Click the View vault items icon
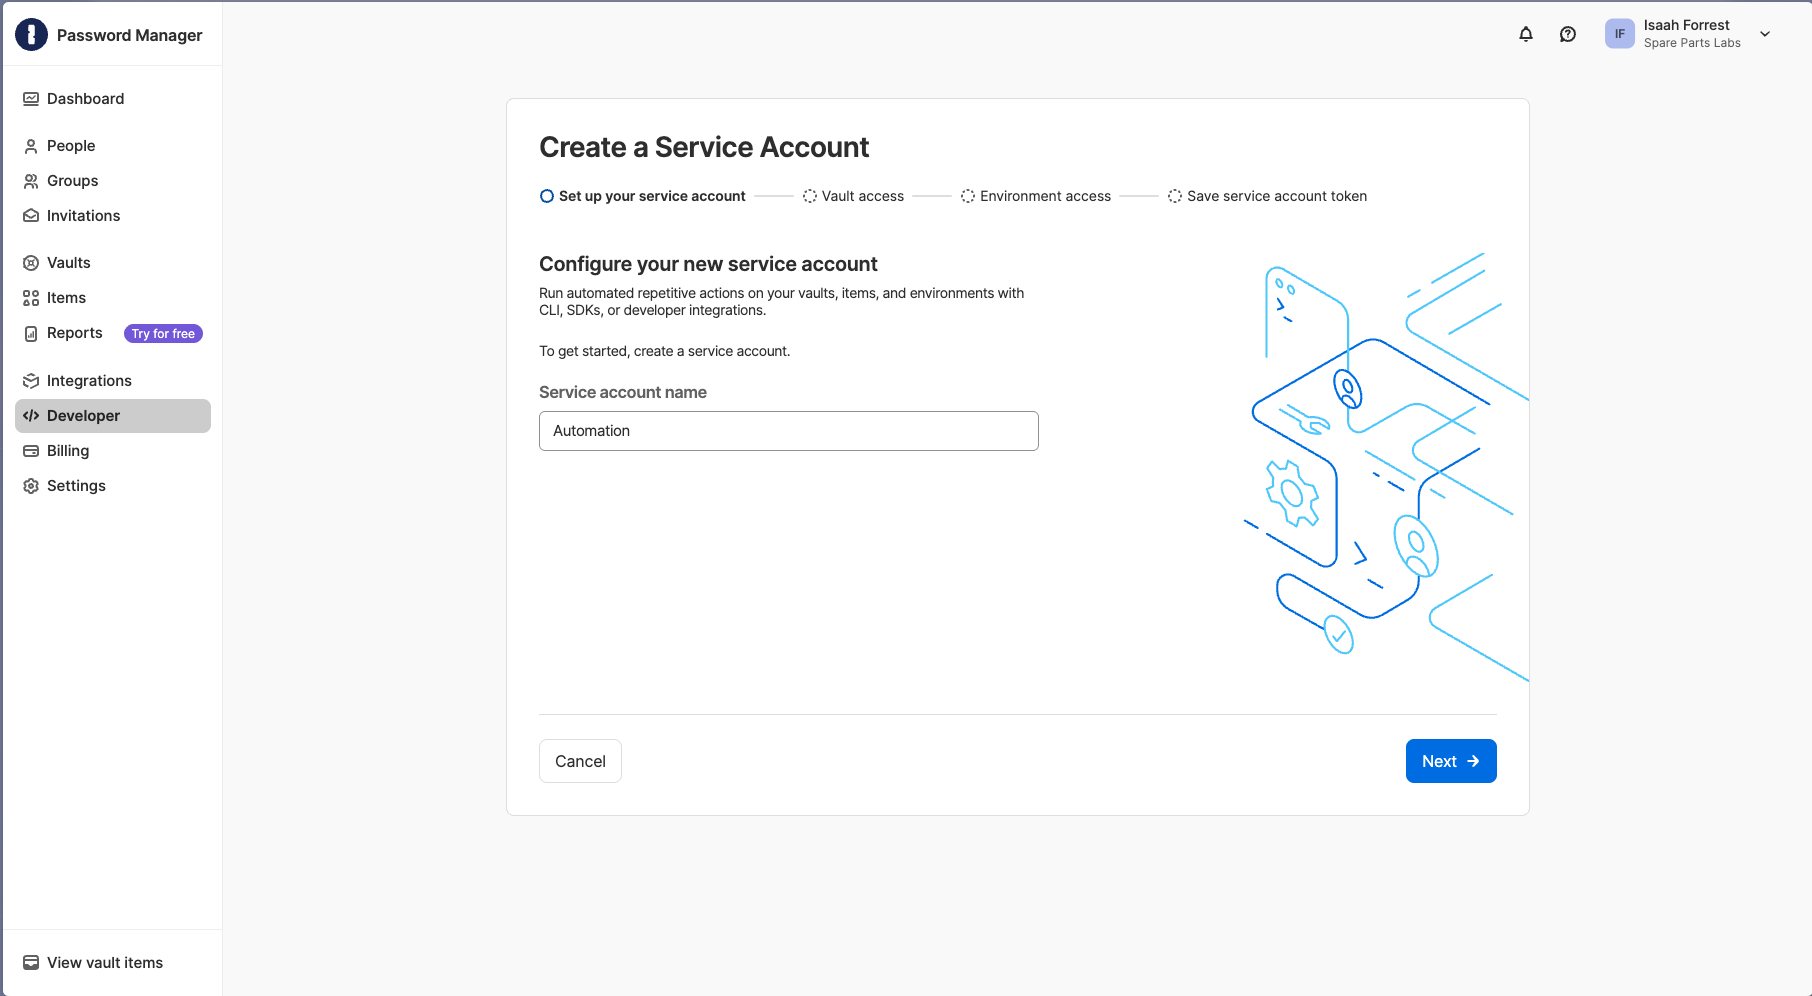 coord(31,963)
